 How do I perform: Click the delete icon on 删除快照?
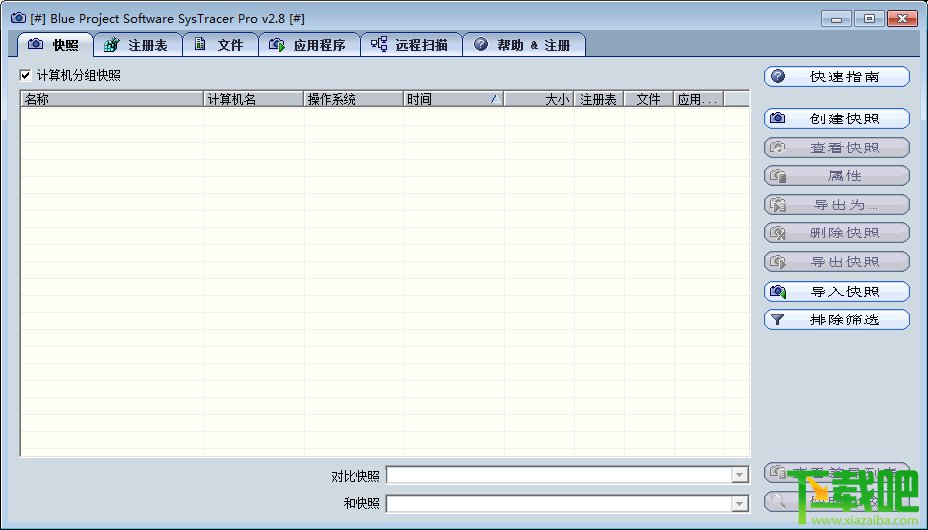click(778, 233)
